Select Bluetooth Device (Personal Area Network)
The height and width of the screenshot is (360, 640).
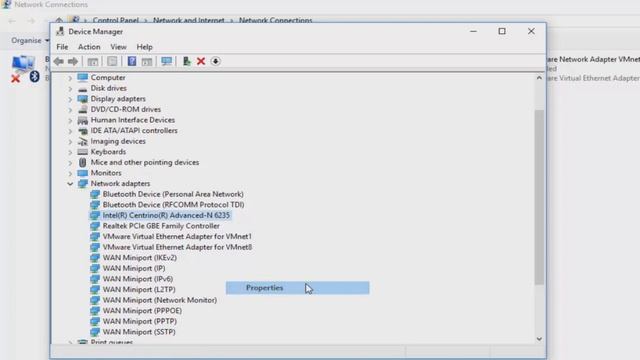click(173, 194)
